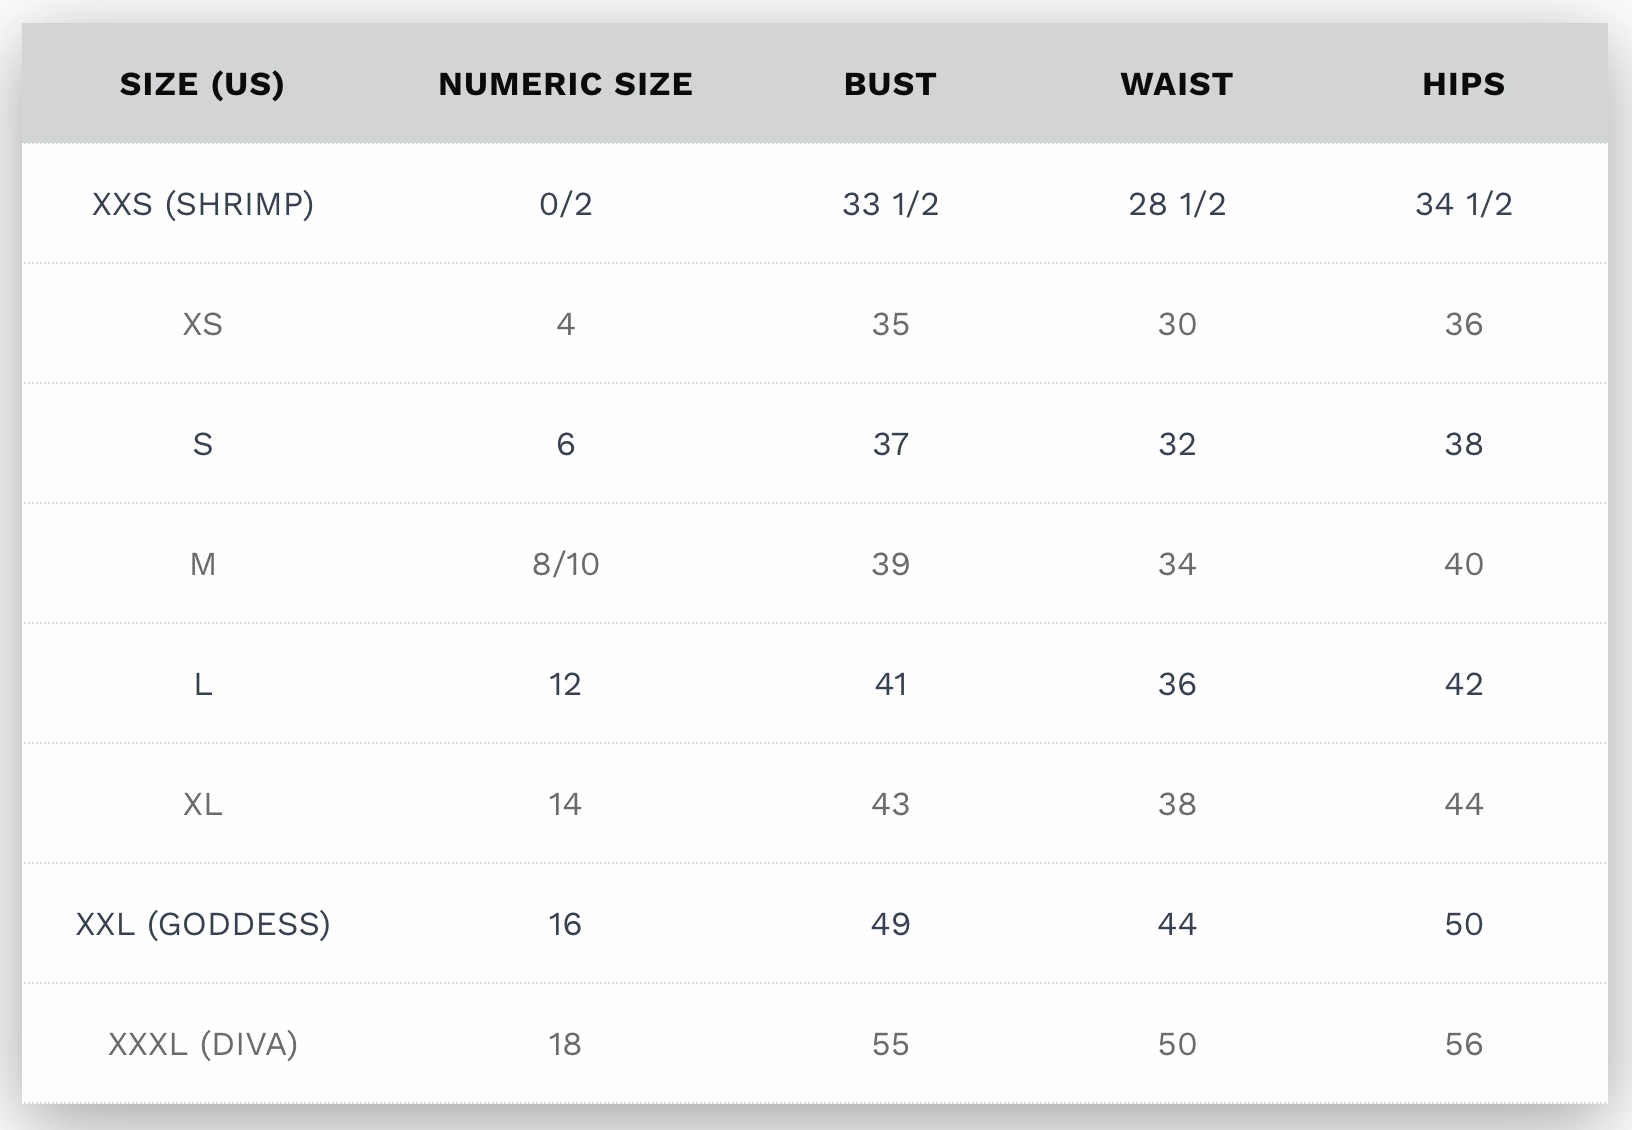Viewport: 1632px width, 1130px height.
Task: Click the M size label
Action: coord(203,564)
